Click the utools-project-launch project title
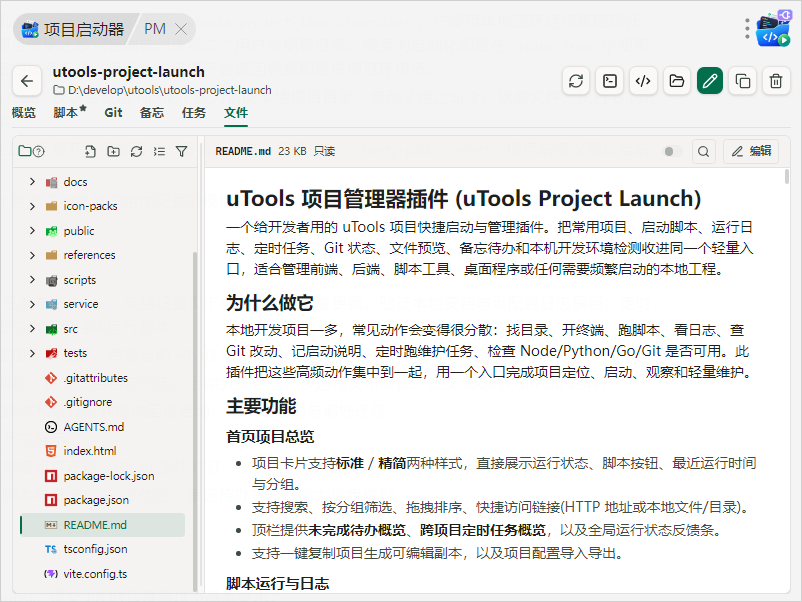 coord(128,72)
